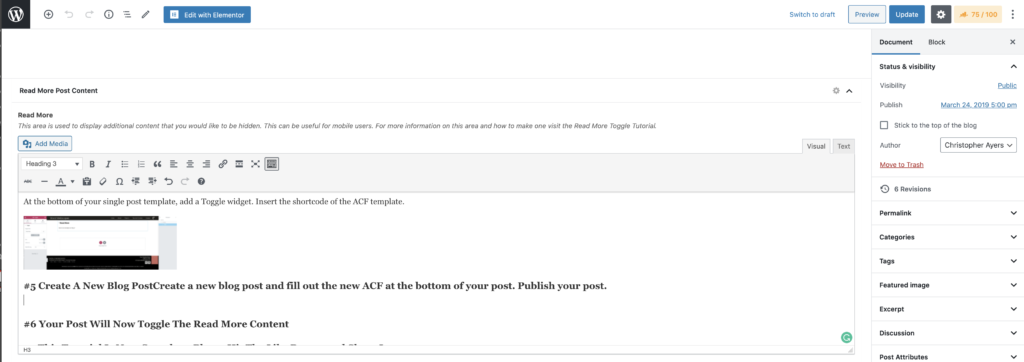Image resolution: width=1024 pixels, height=362 pixels.
Task: Insert Read More tag icon
Action: pos(239,164)
